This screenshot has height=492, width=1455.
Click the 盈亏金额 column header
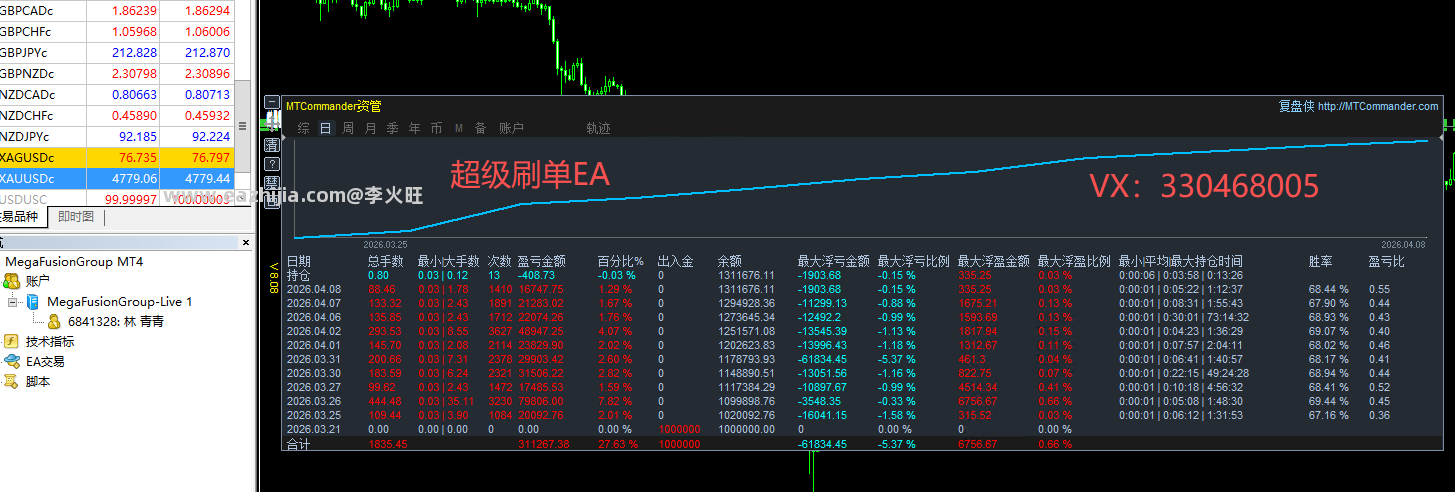542,261
